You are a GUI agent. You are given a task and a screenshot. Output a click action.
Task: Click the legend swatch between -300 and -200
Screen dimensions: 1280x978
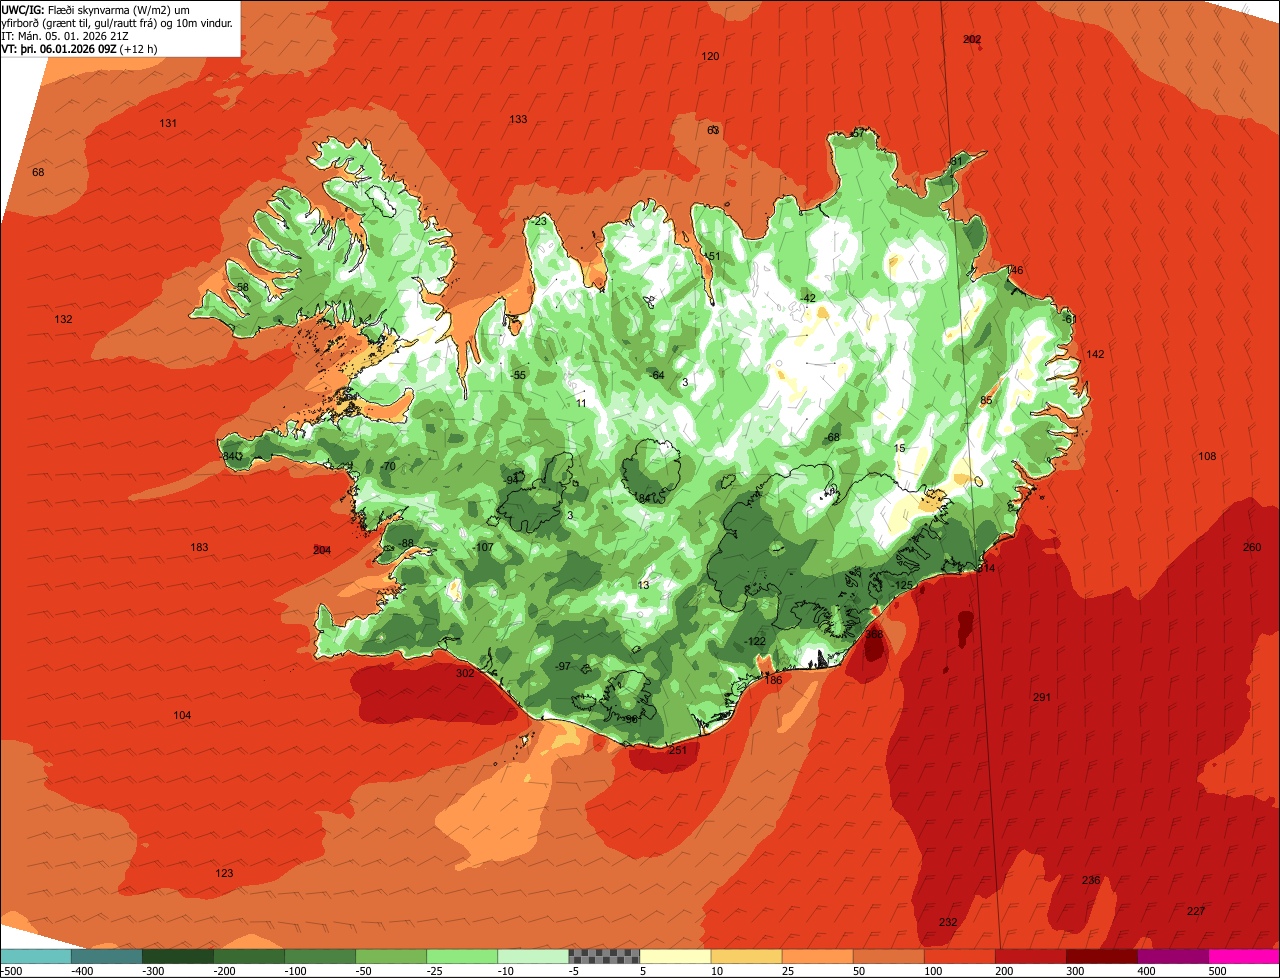tap(178, 956)
